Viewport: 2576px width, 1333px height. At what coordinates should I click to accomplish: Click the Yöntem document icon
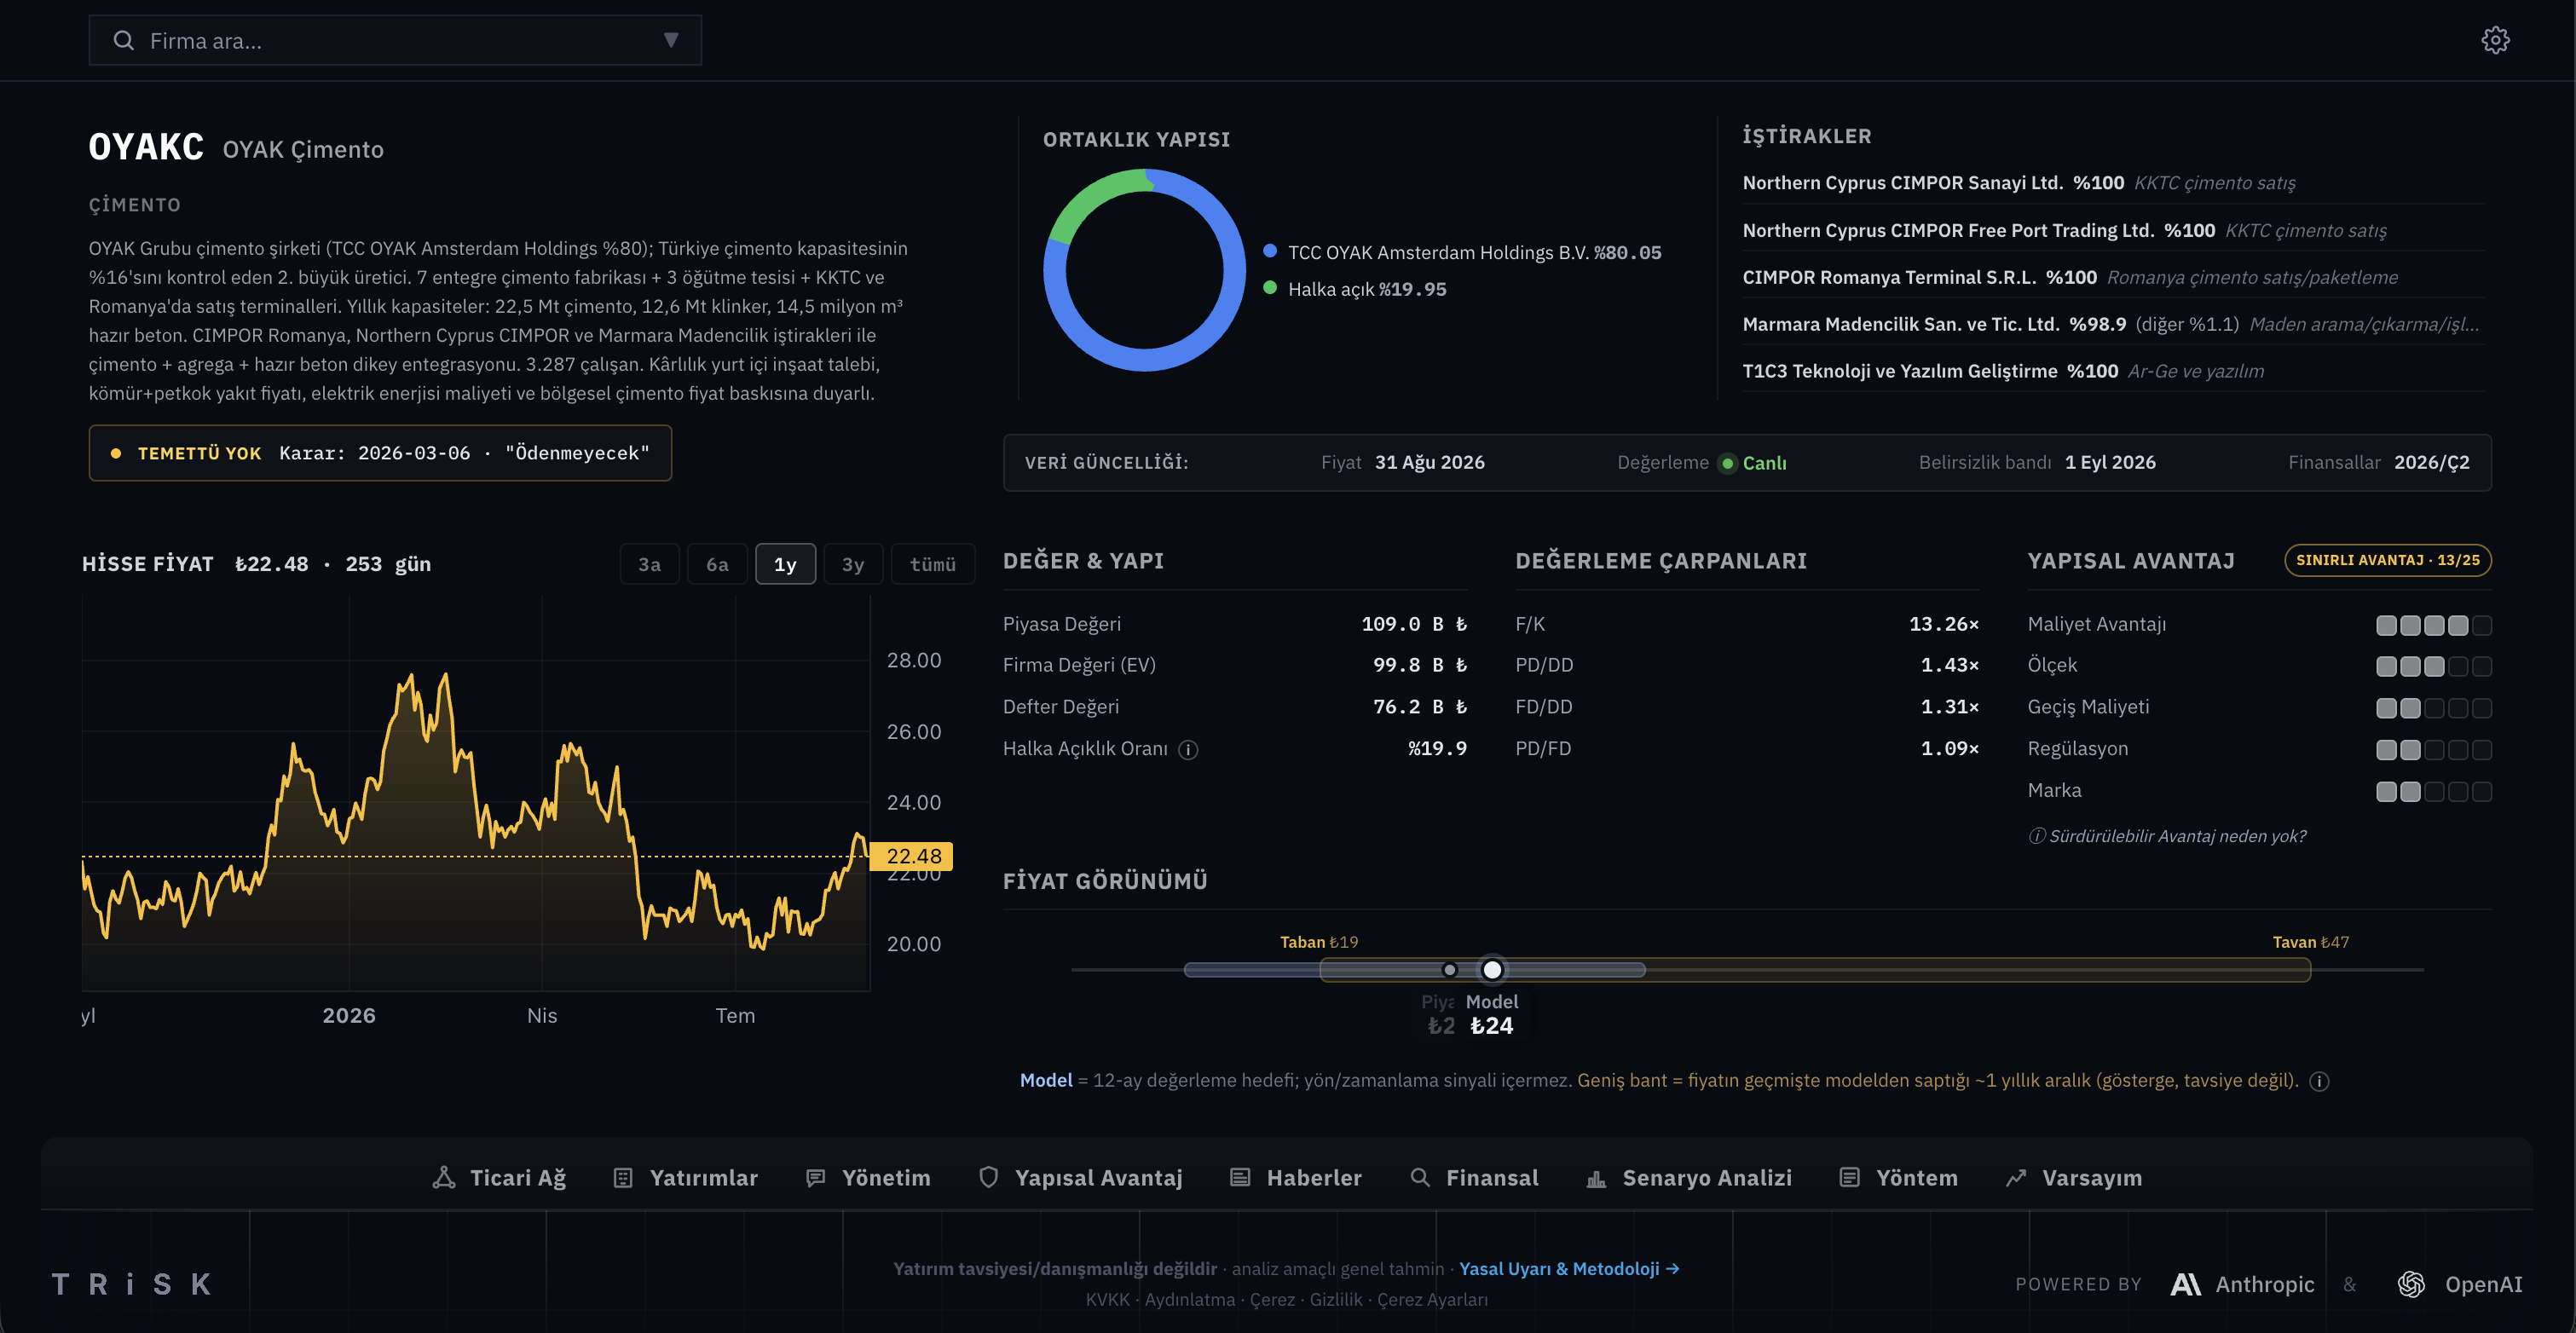point(1850,1178)
